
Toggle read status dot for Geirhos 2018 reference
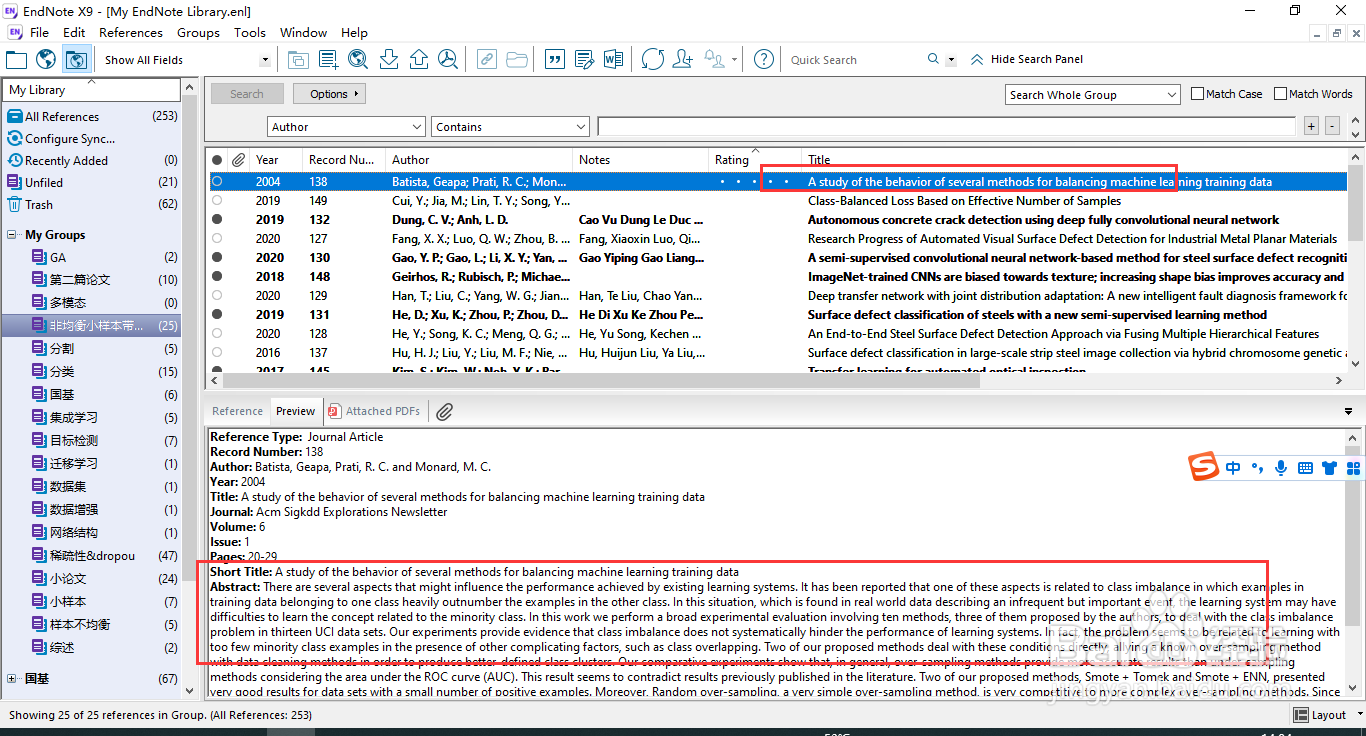click(x=217, y=277)
